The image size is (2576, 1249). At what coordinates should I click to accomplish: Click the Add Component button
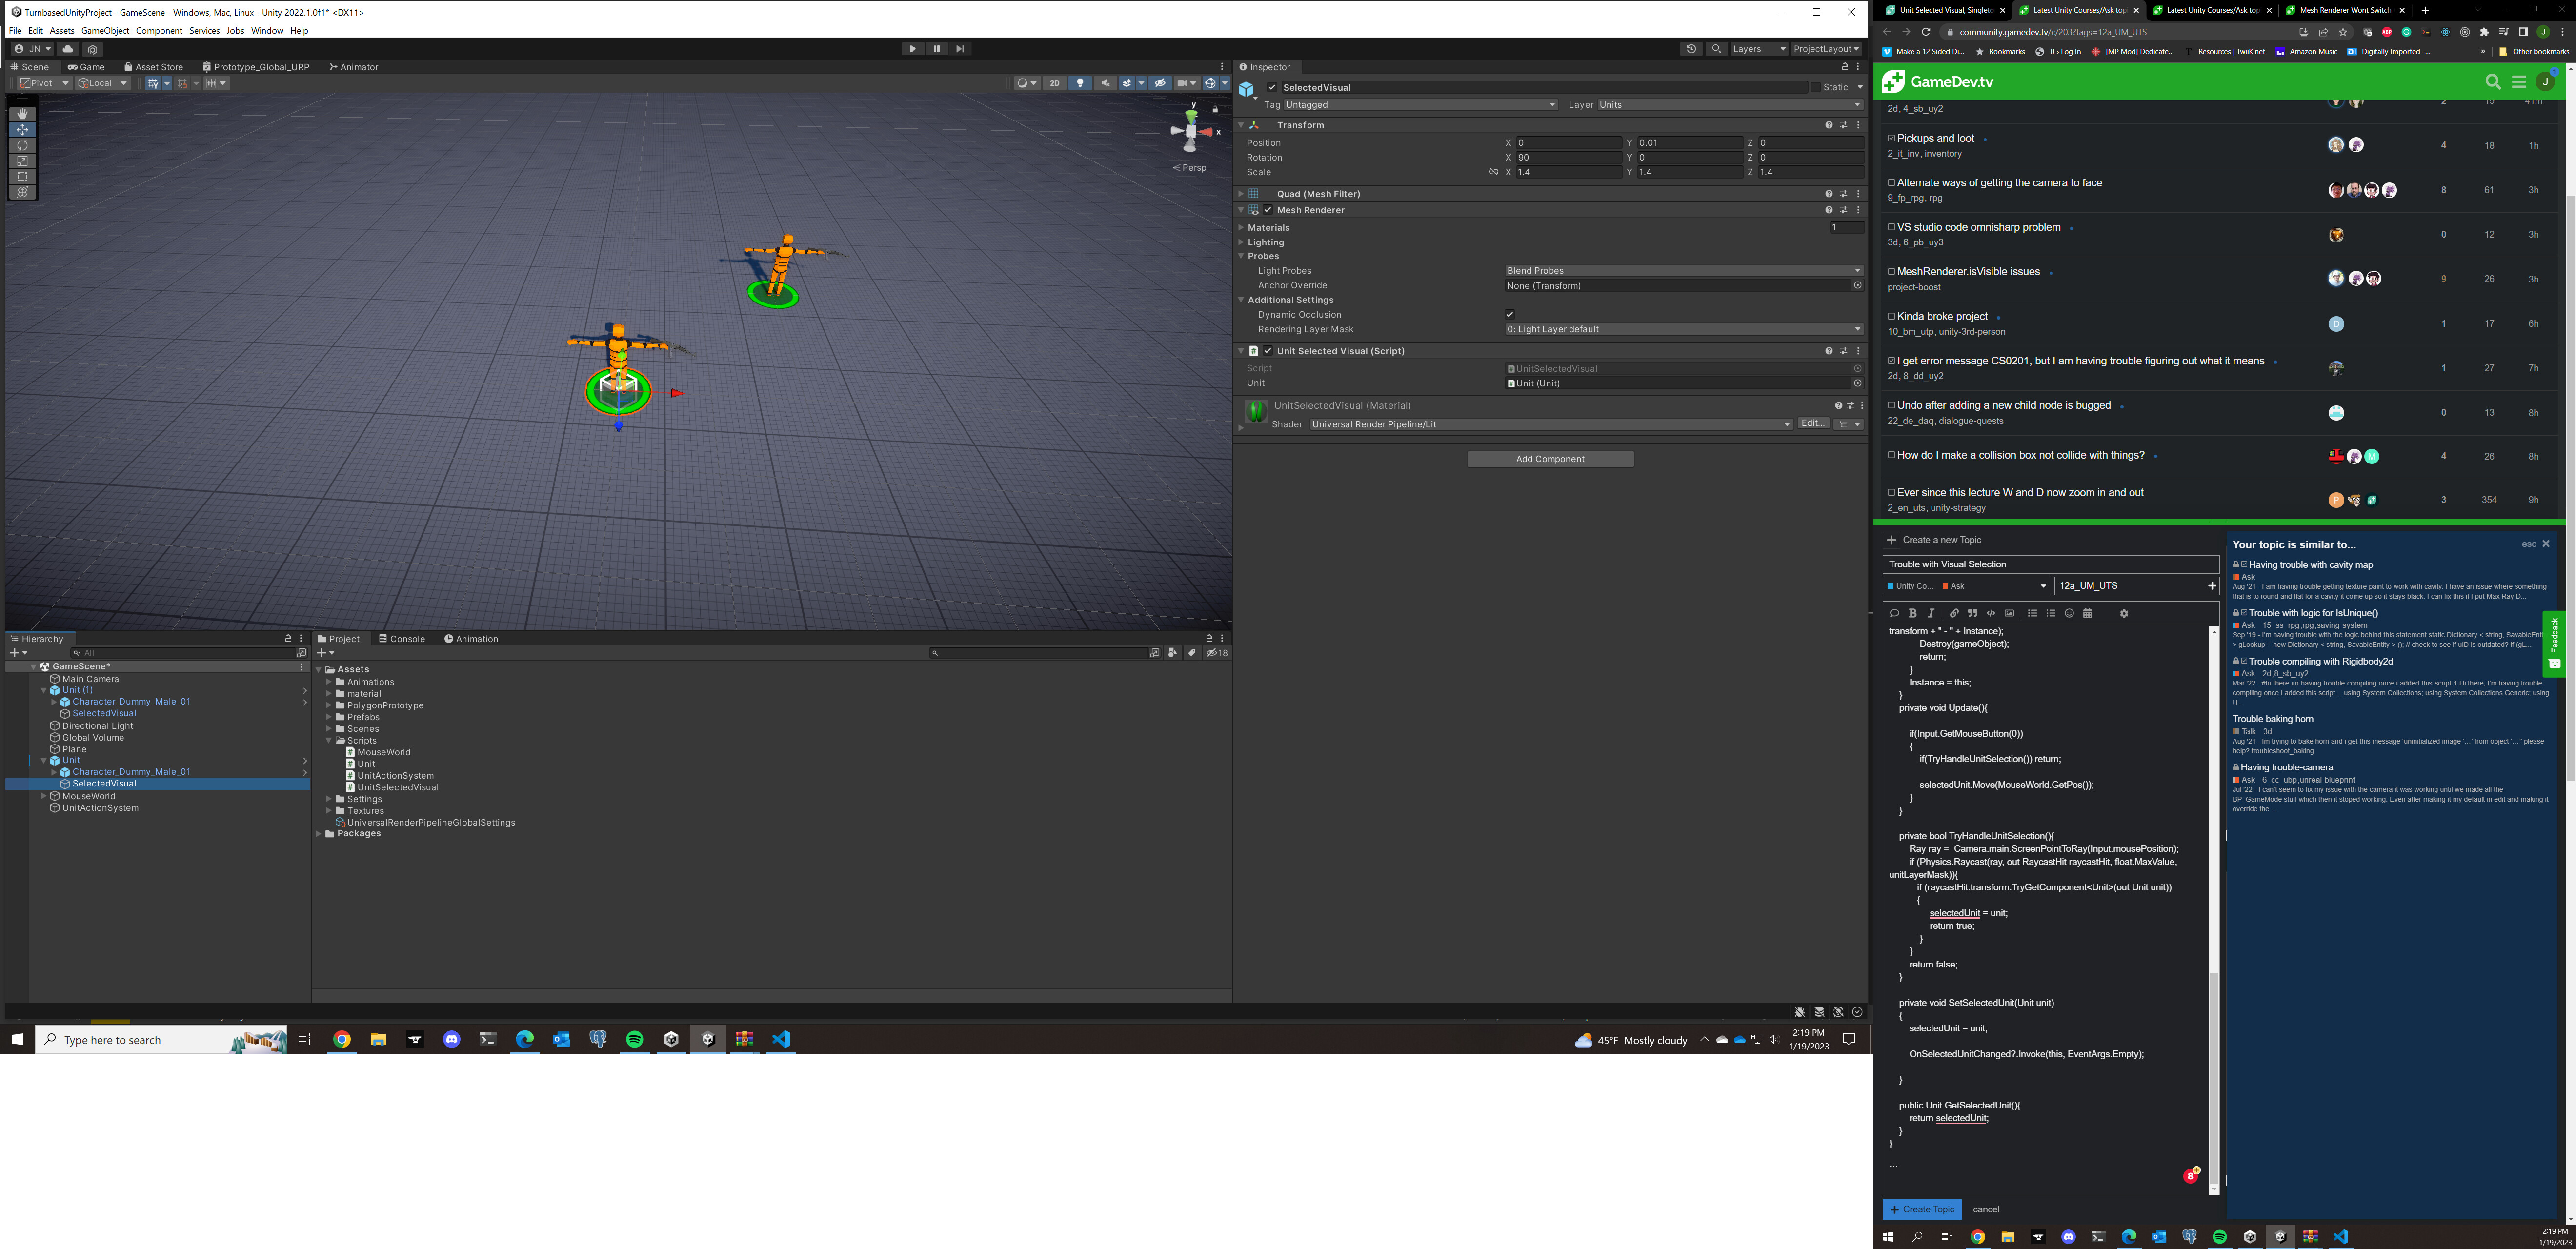click(x=1550, y=458)
